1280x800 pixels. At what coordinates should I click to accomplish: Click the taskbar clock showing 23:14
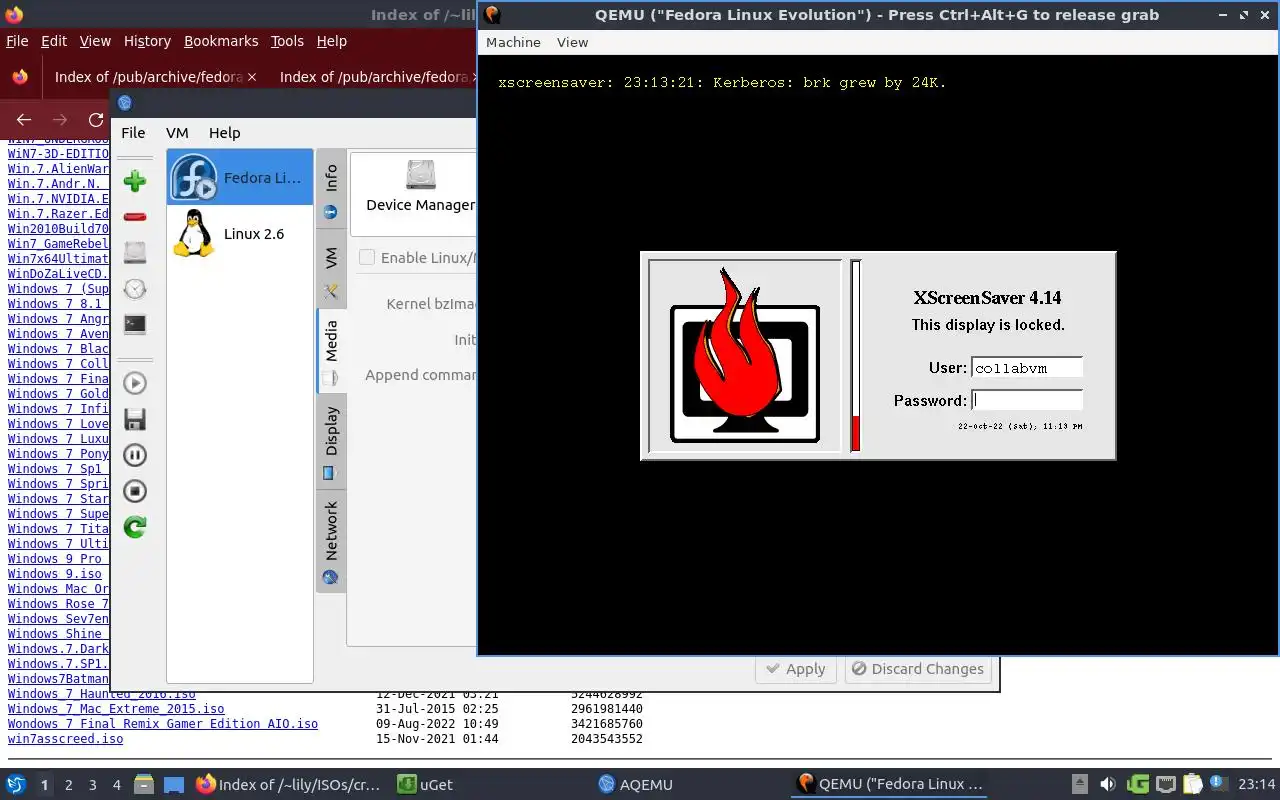[x=1256, y=785]
